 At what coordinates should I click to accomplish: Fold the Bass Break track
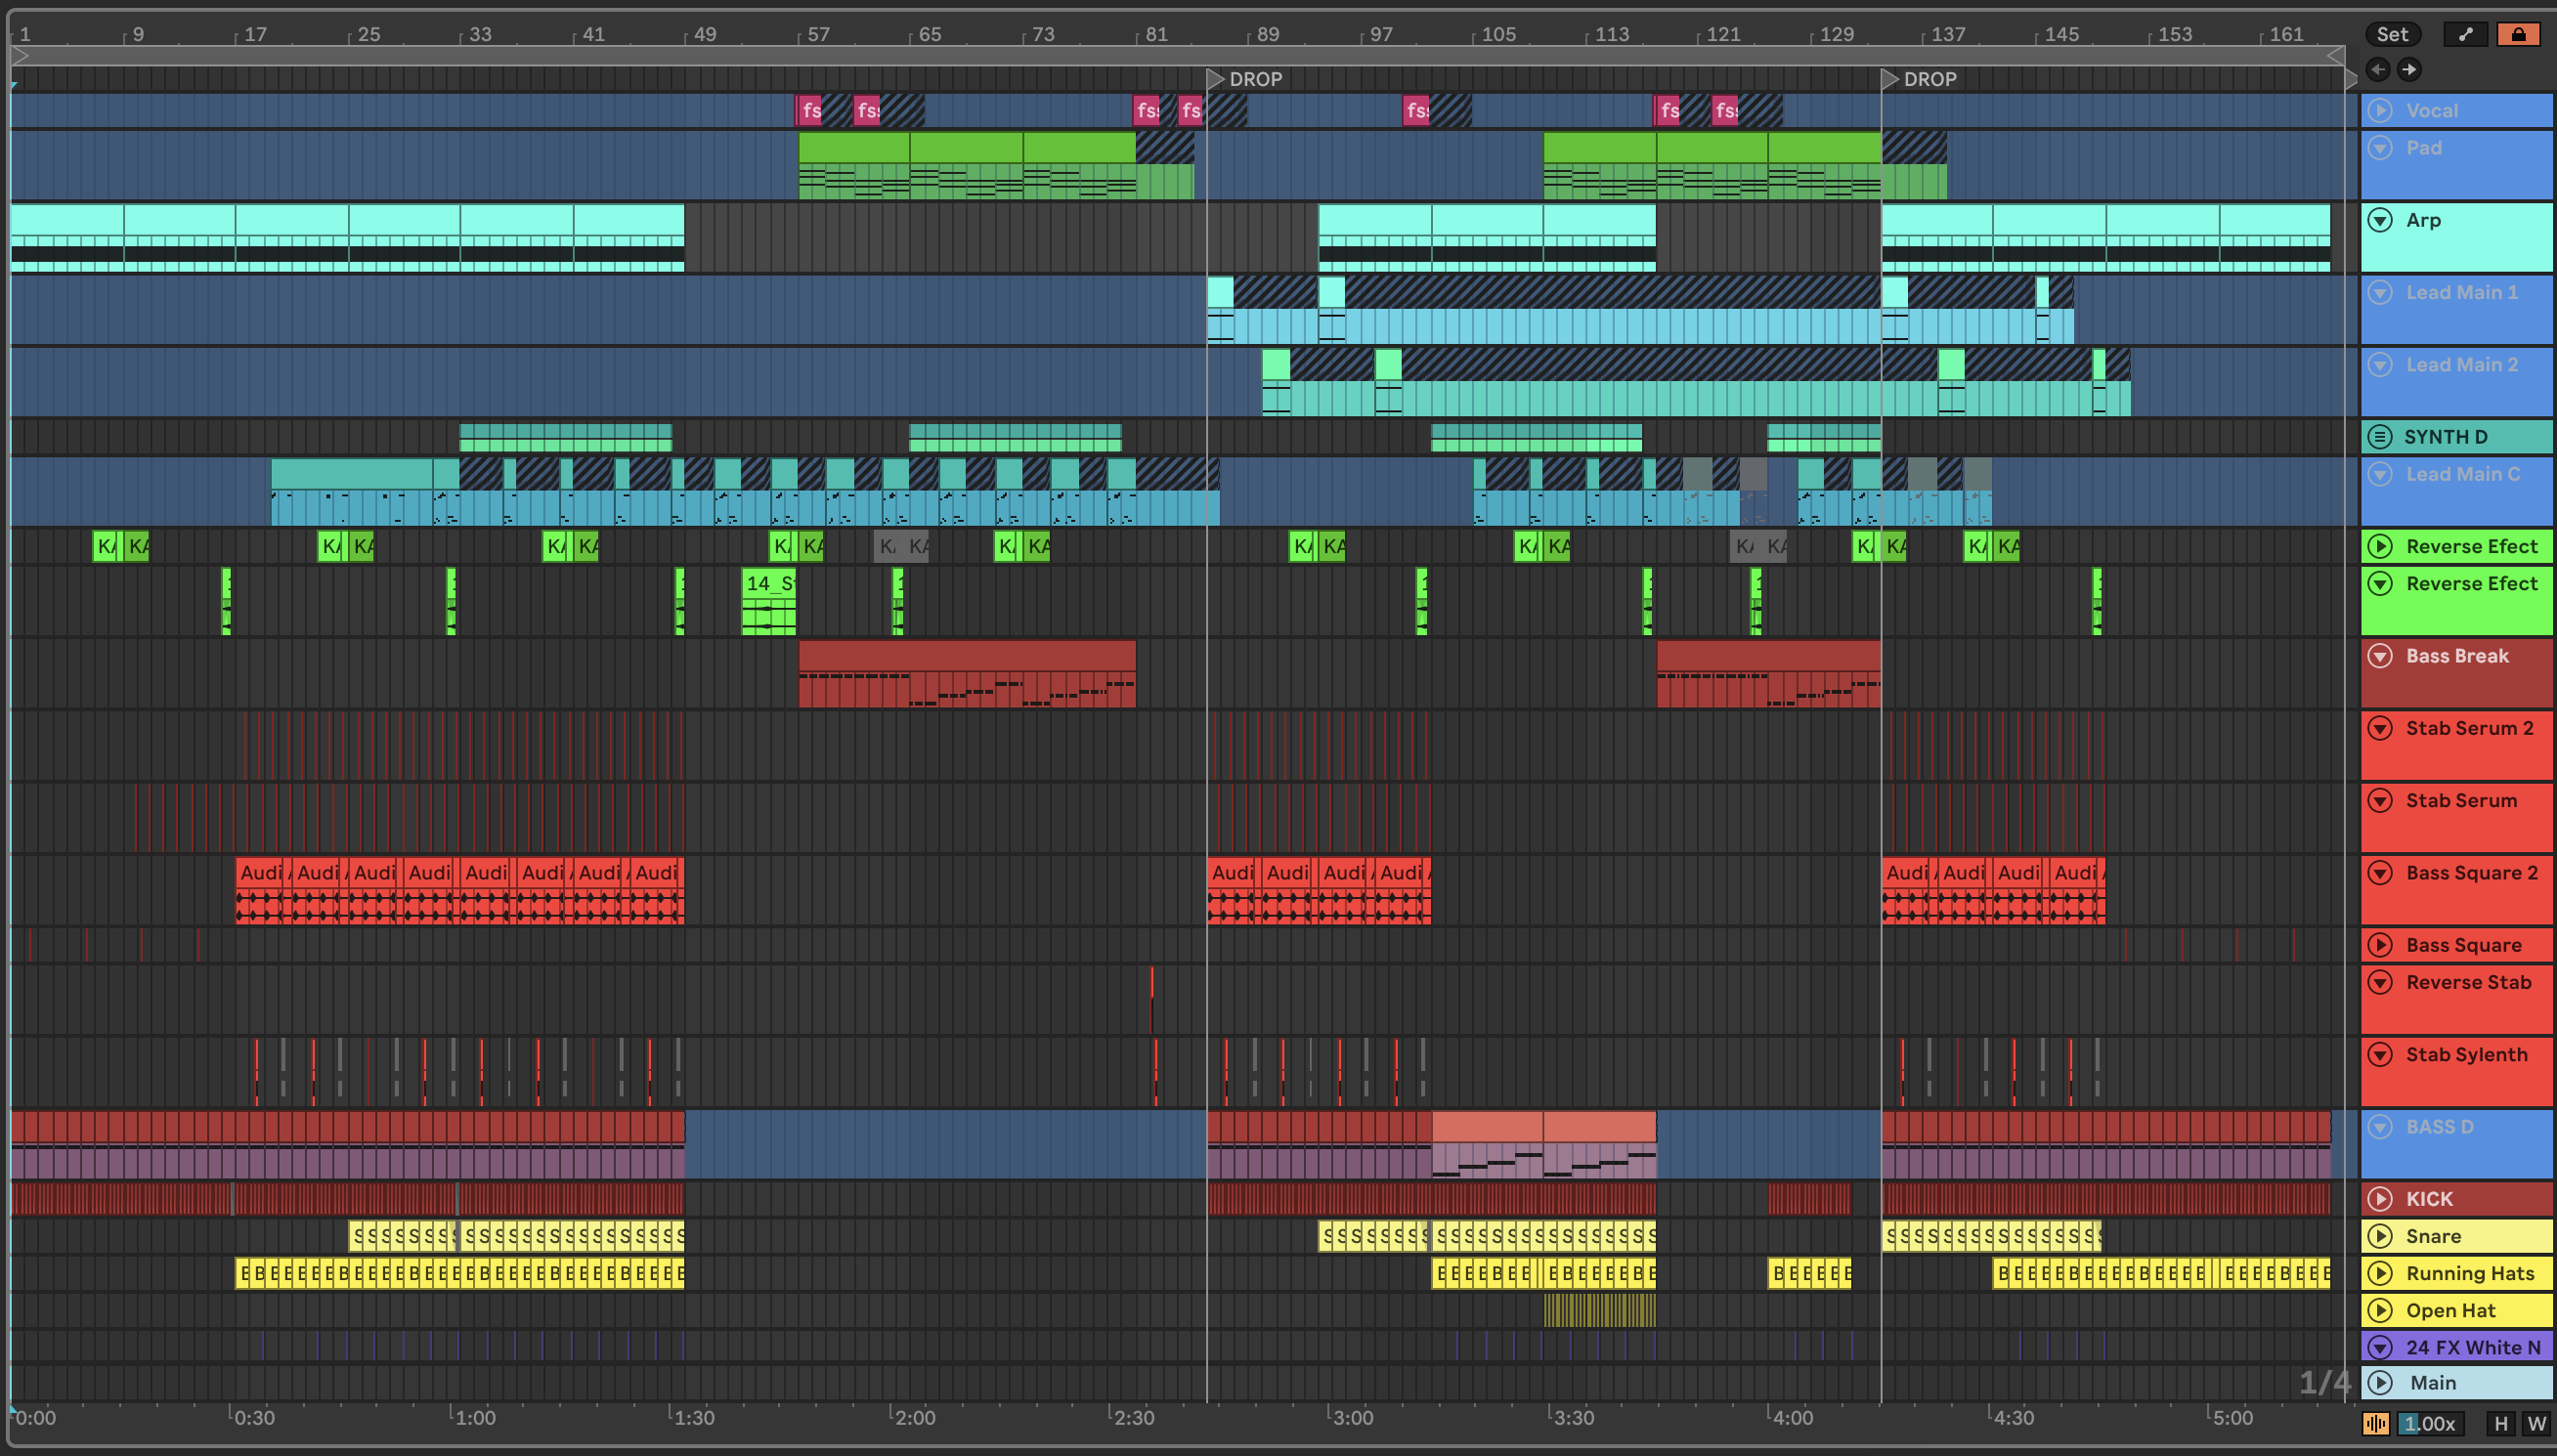tap(2380, 656)
